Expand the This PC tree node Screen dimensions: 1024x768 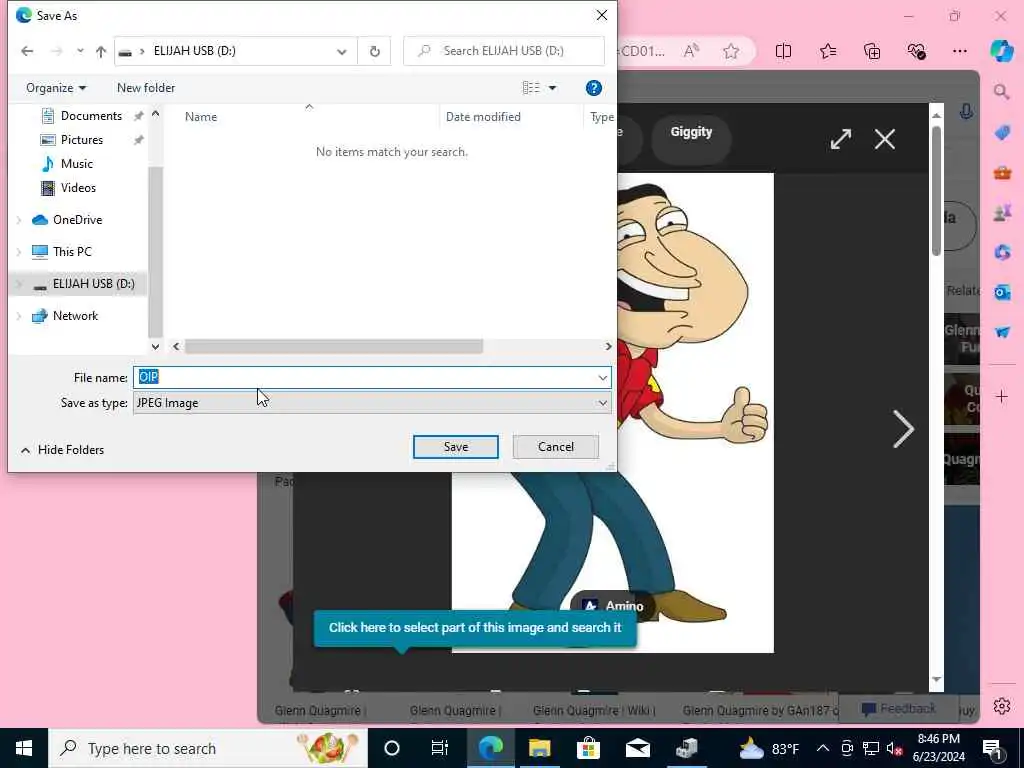[x=19, y=252]
